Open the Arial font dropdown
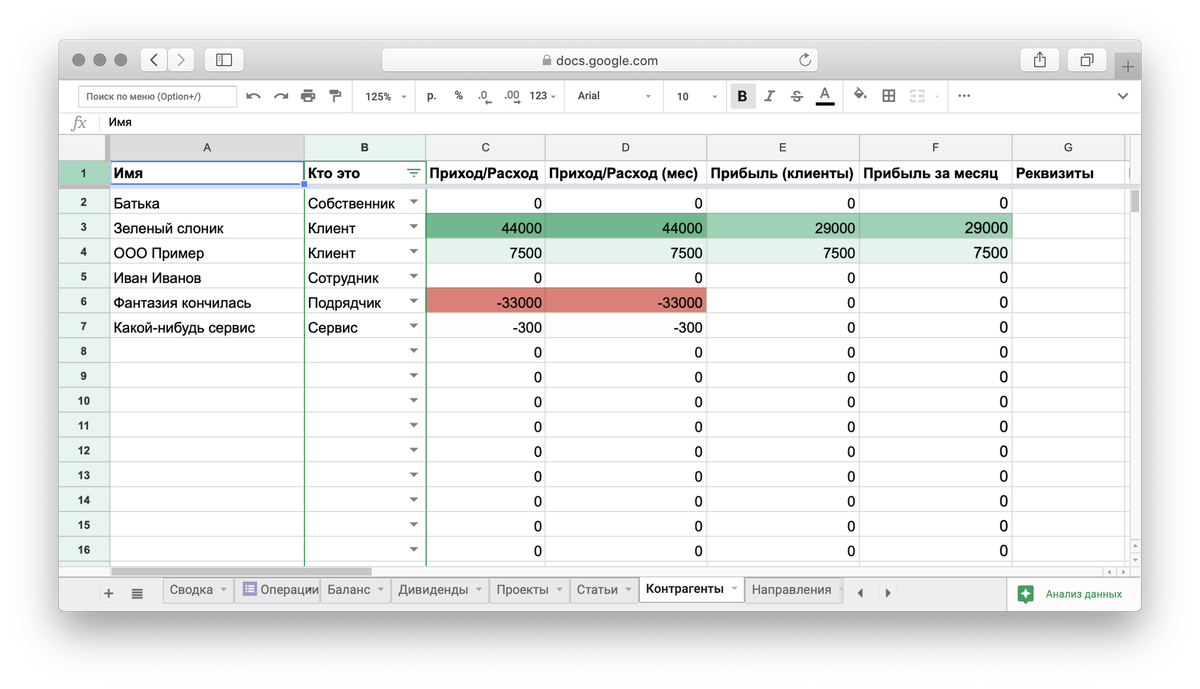 pos(614,96)
